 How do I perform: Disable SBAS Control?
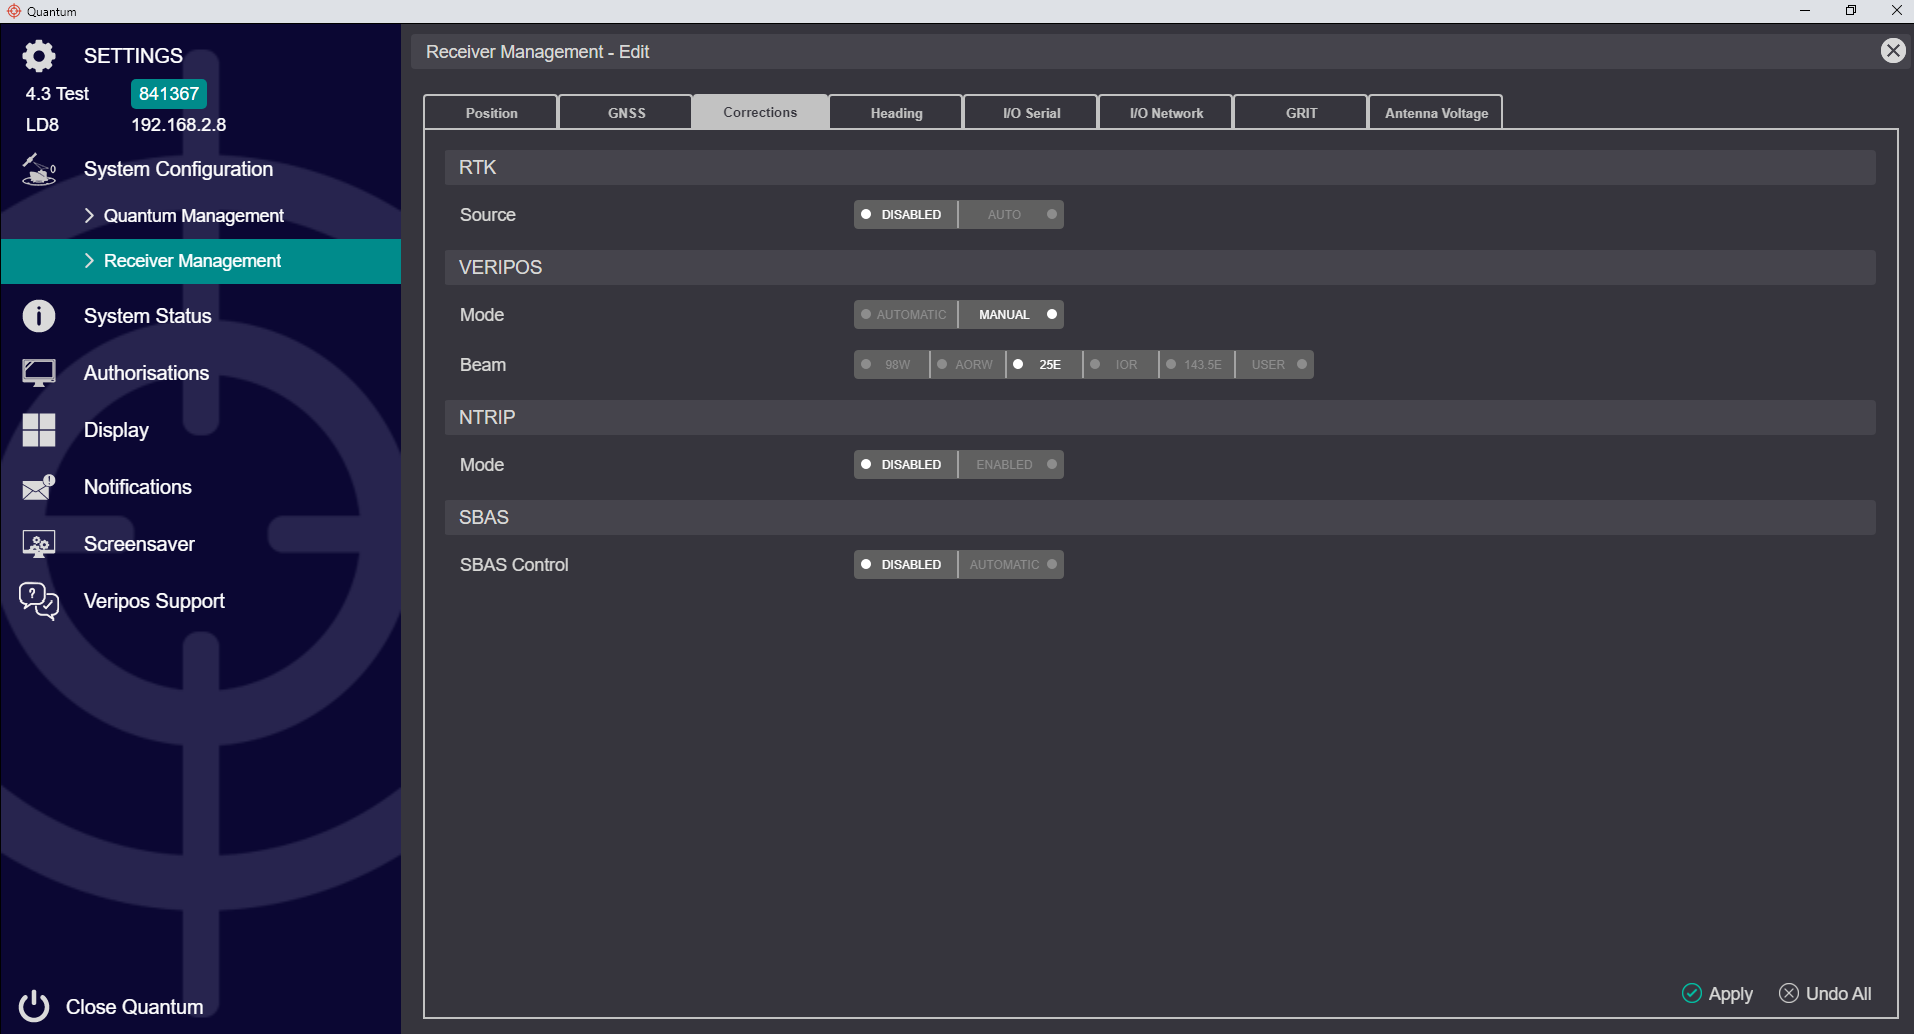click(903, 564)
